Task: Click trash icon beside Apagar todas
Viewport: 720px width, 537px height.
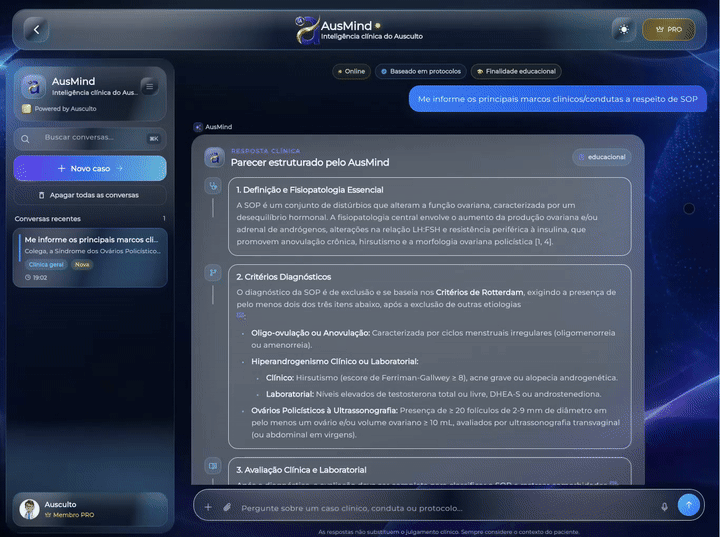Action: [41, 195]
